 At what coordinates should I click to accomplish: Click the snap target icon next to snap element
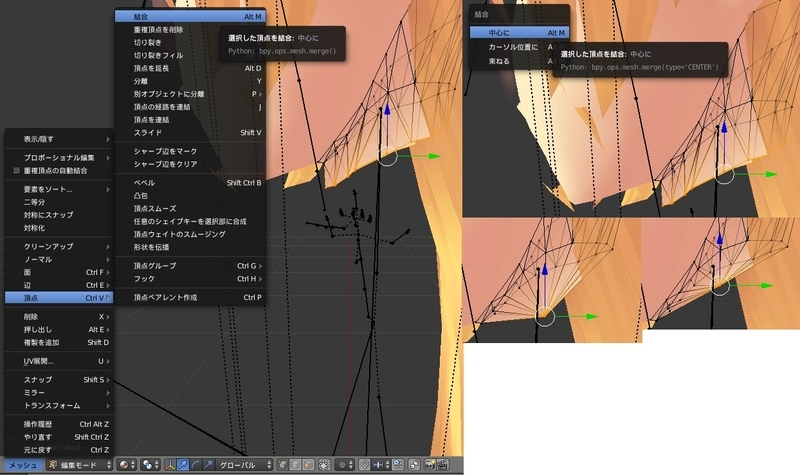tap(398, 465)
